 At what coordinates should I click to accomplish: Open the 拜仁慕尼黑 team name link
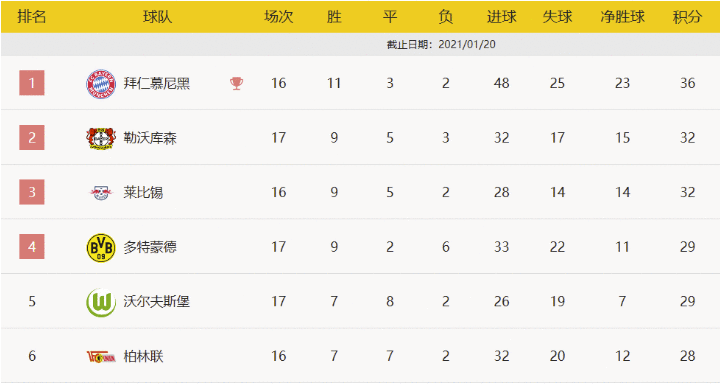157,84
